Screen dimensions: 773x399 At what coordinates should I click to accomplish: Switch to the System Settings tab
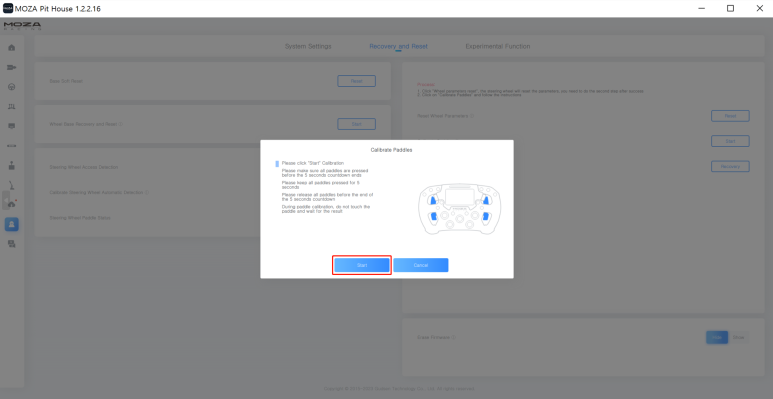coord(308,46)
